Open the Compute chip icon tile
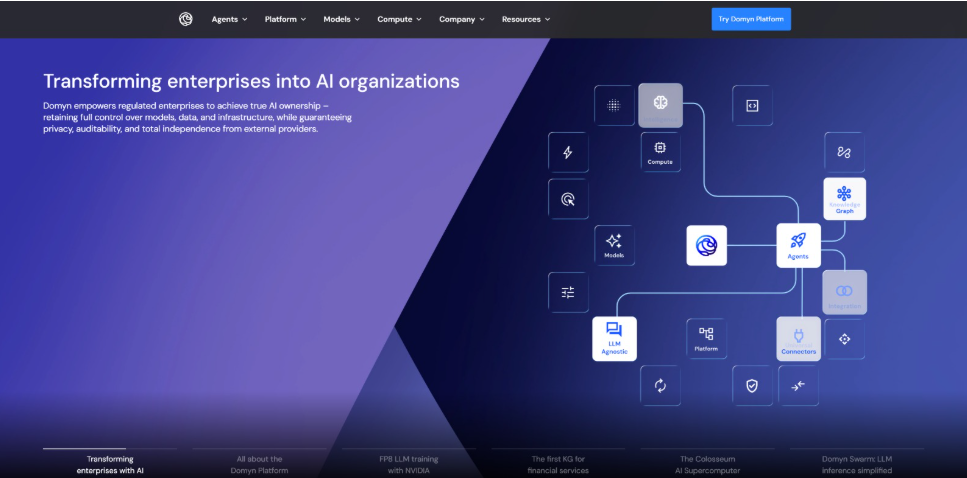The width and height of the screenshot is (967, 478). [x=660, y=151]
